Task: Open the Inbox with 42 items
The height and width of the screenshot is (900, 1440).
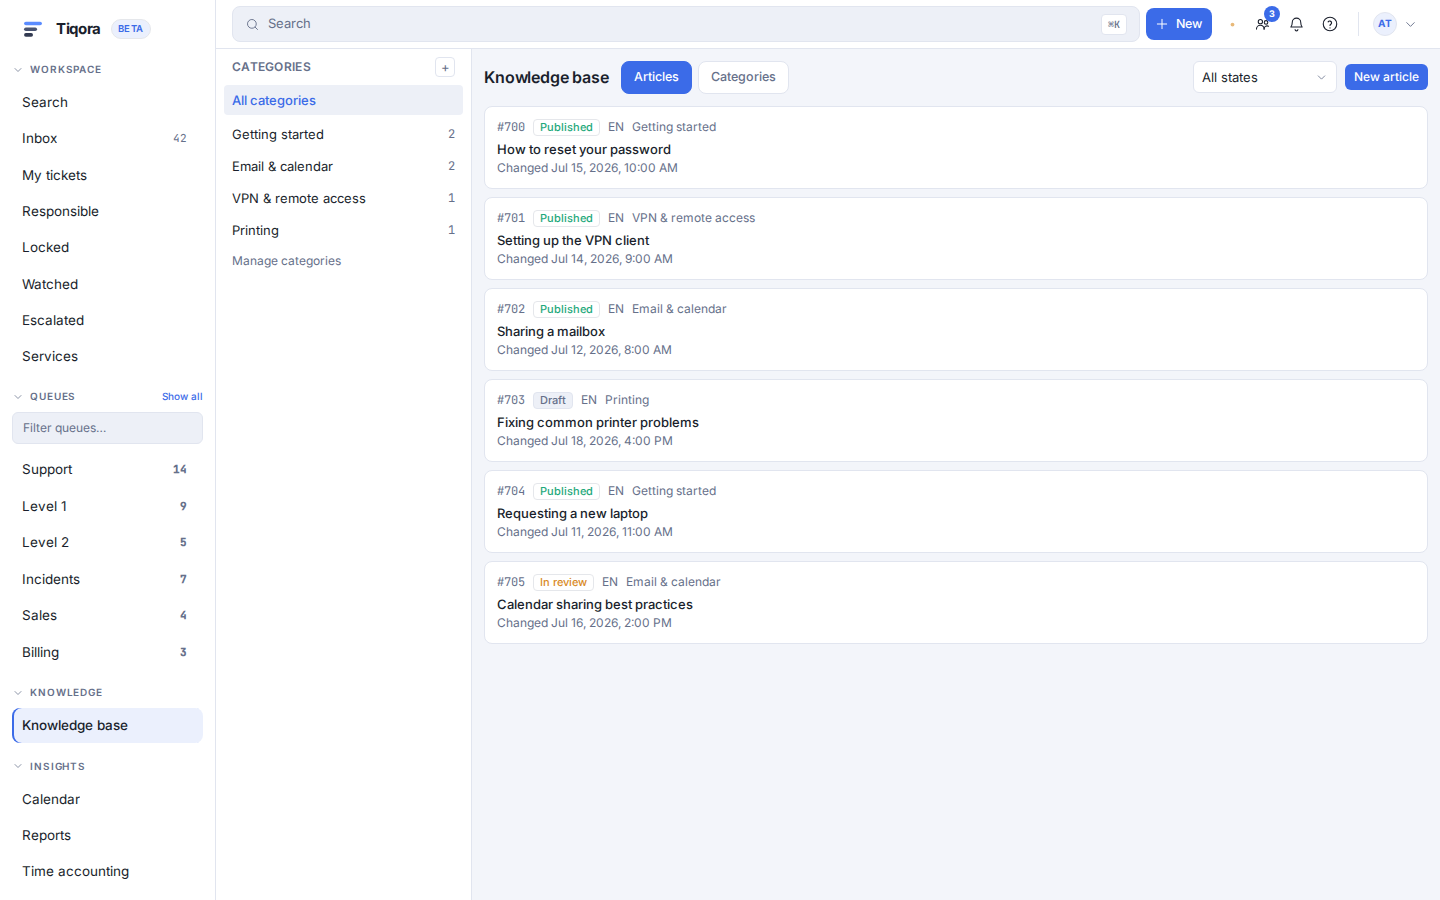Action: click(x=107, y=139)
